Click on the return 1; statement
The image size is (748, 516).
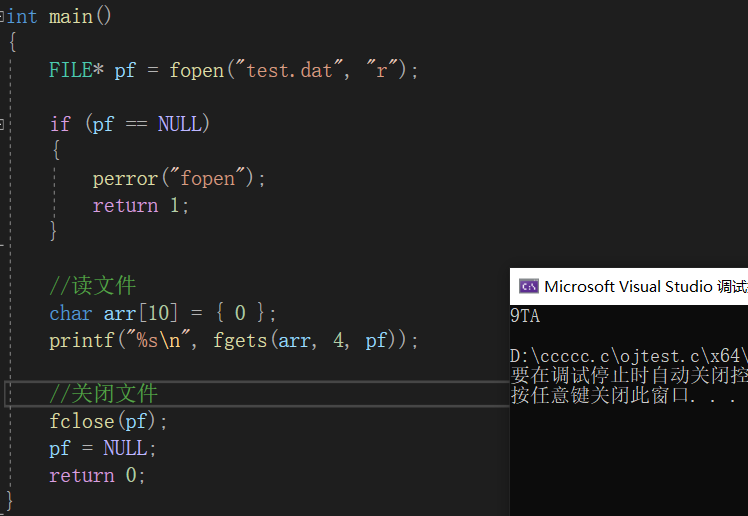pos(141,206)
